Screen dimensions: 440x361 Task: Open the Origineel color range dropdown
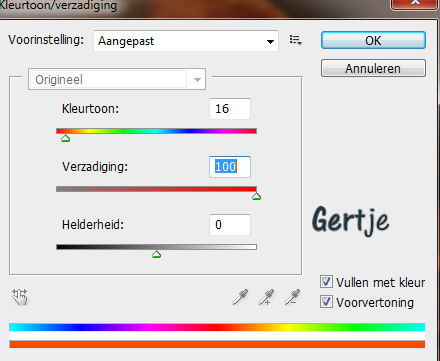[117, 79]
